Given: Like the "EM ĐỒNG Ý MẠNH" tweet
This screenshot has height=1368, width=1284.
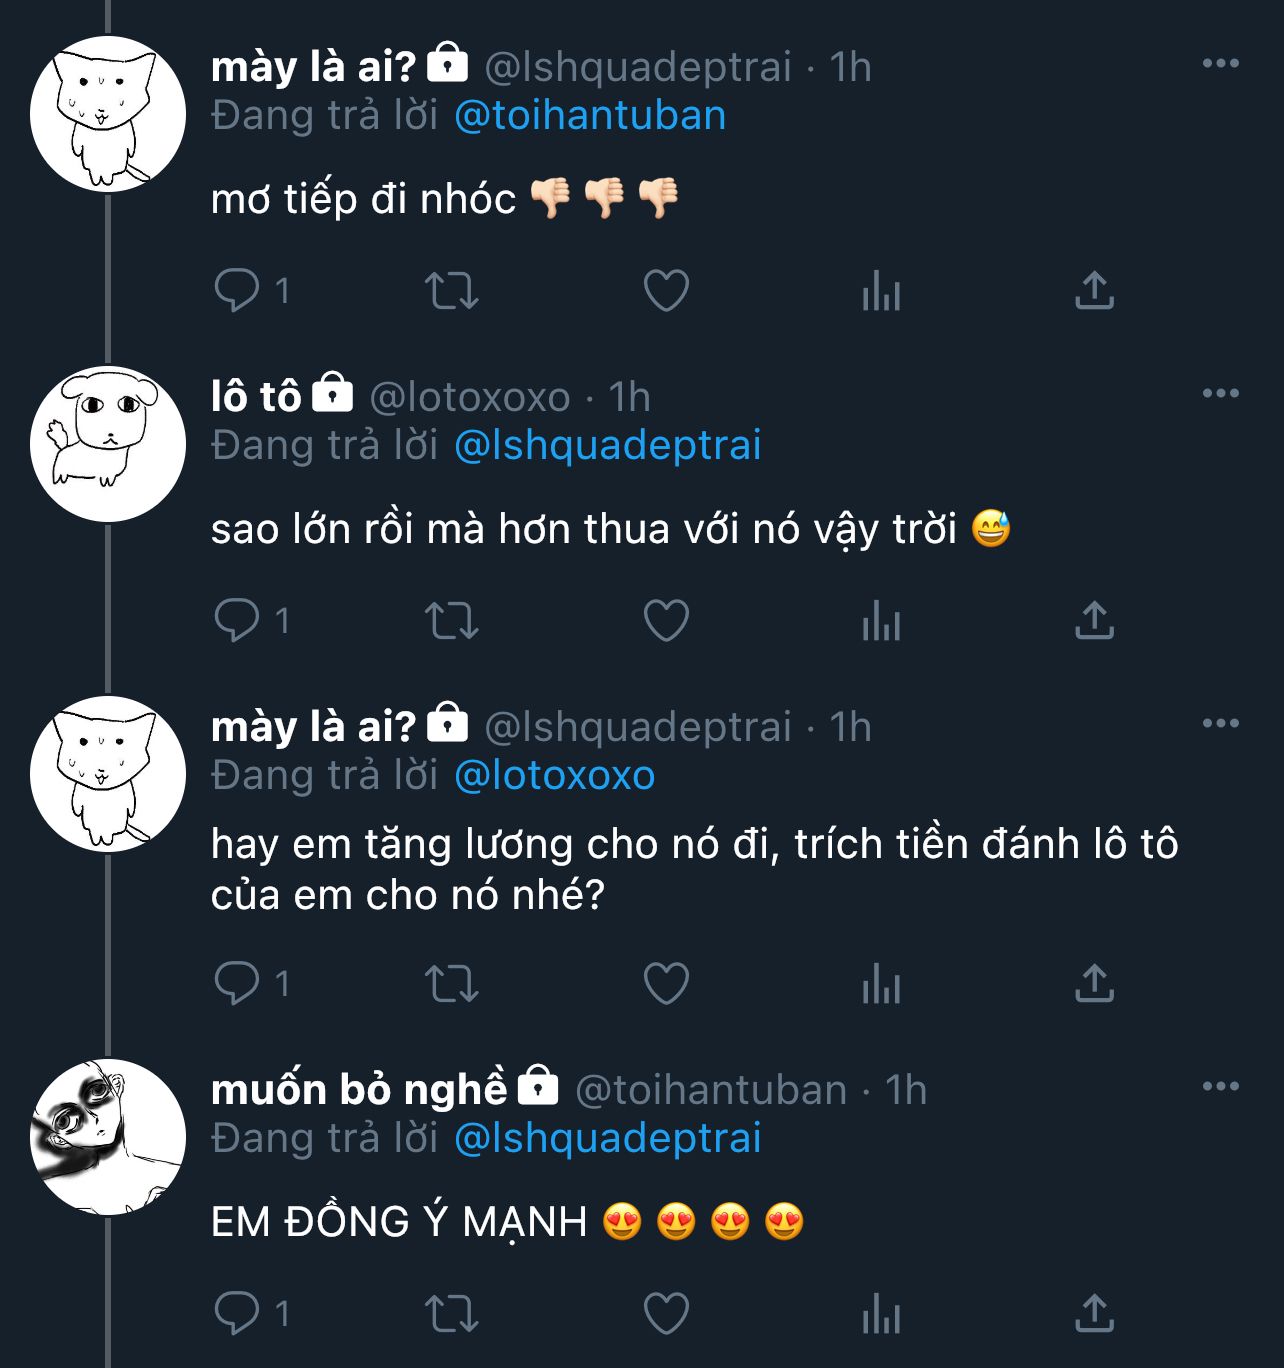Looking at the screenshot, I should tap(666, 1314).
